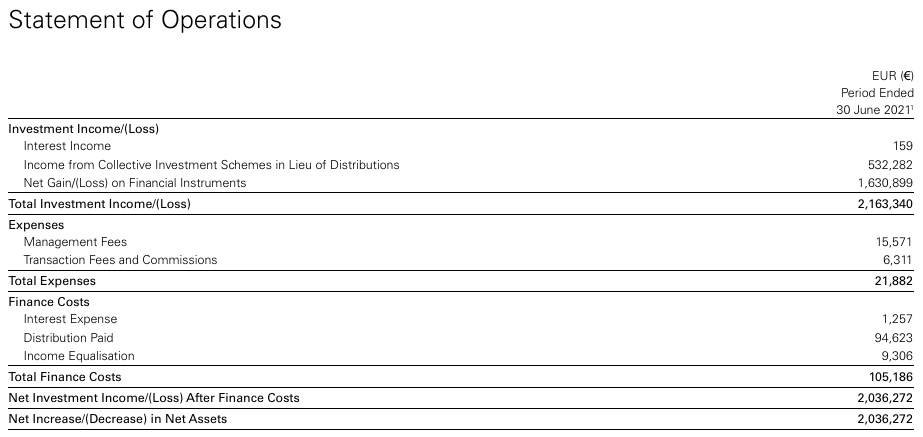Click the Total Expenses value 21,882
The height and width of the screenshot is (437, 923).
click(895, 281)
